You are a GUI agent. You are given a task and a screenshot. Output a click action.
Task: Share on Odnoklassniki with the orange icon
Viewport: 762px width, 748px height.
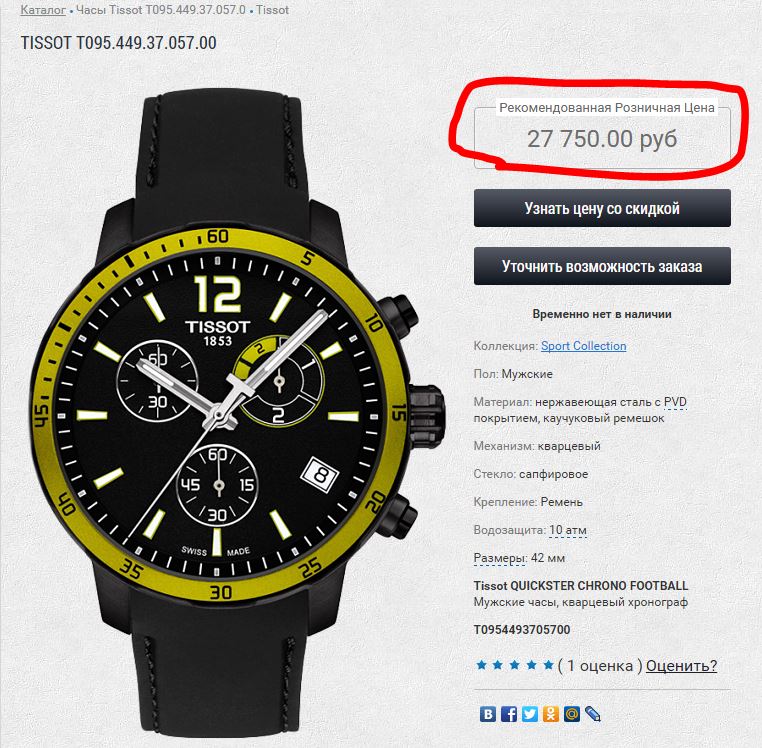pos(551,713)
